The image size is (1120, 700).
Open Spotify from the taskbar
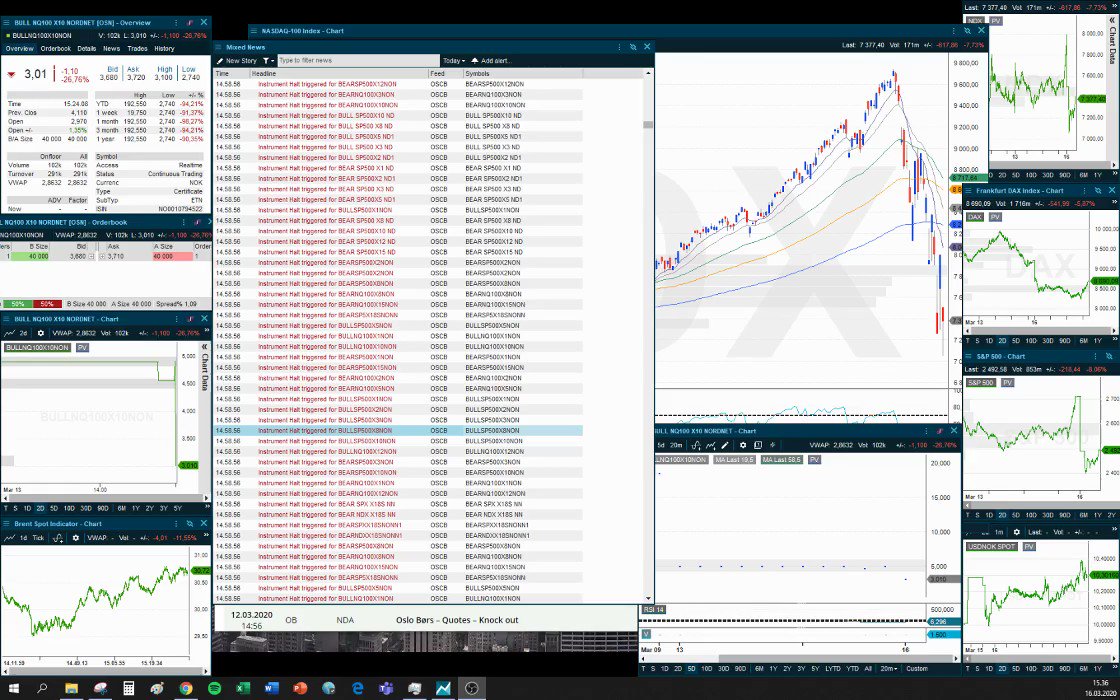click(x=214, y=689)
